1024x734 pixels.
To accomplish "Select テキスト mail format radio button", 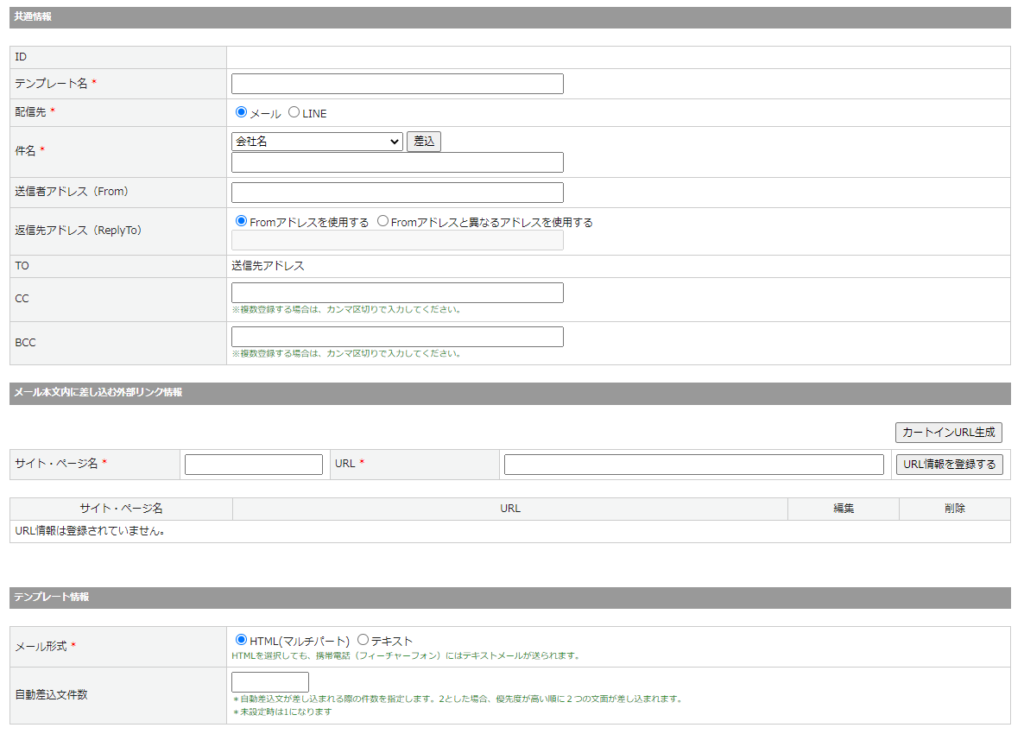I will pos(363,640).
